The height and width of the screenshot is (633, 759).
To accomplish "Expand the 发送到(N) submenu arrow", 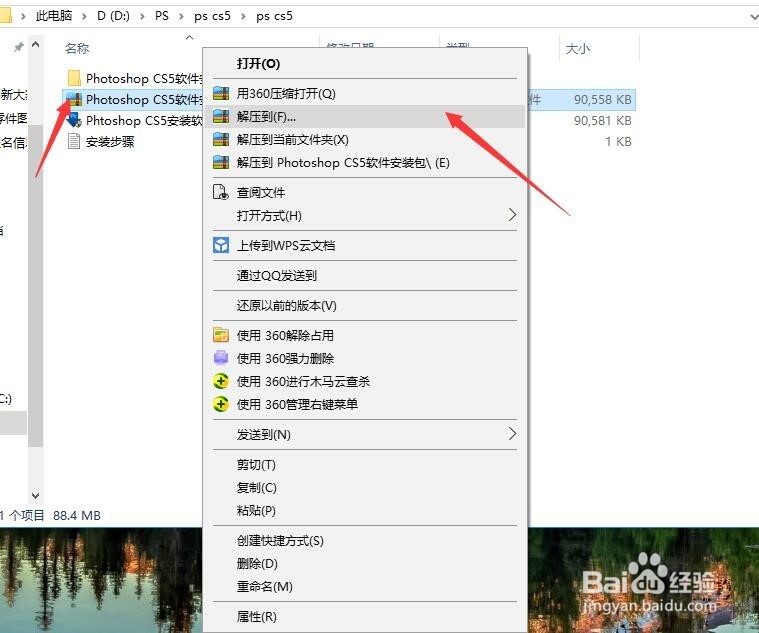I will click(512, 434).
